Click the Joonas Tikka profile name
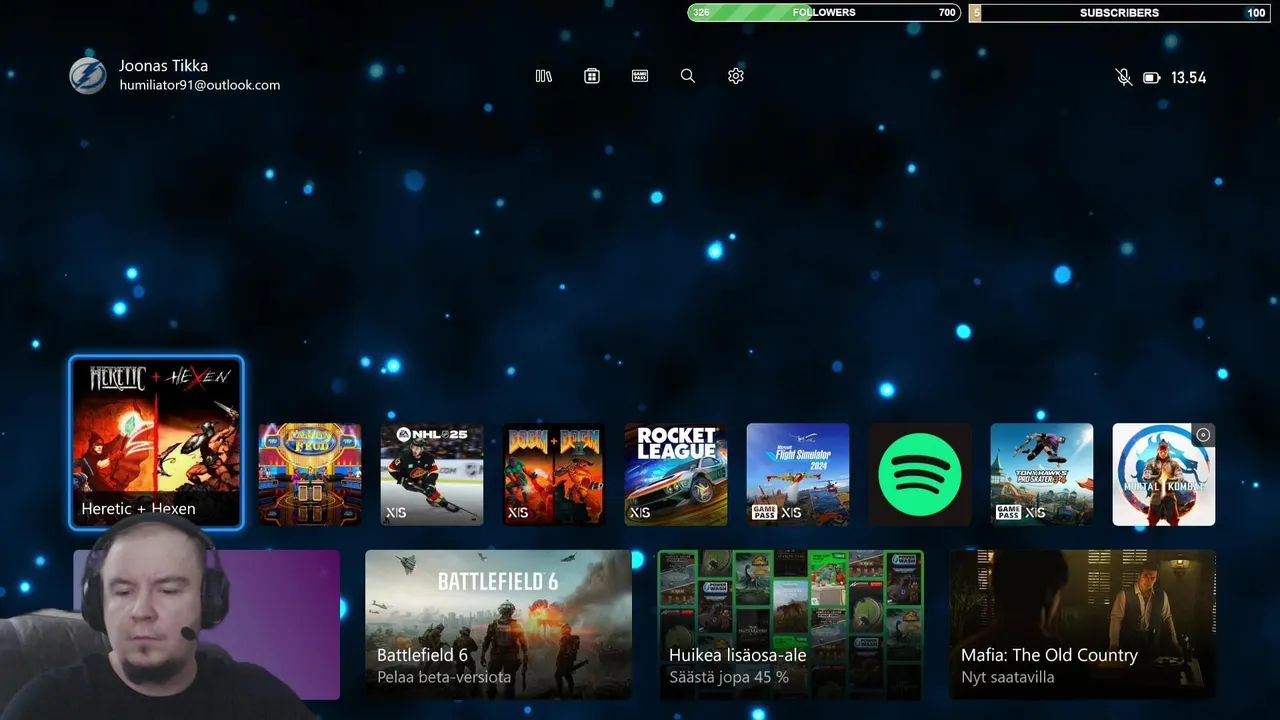The height and width of the screenshot is (720, 1280). click(164, 66)
